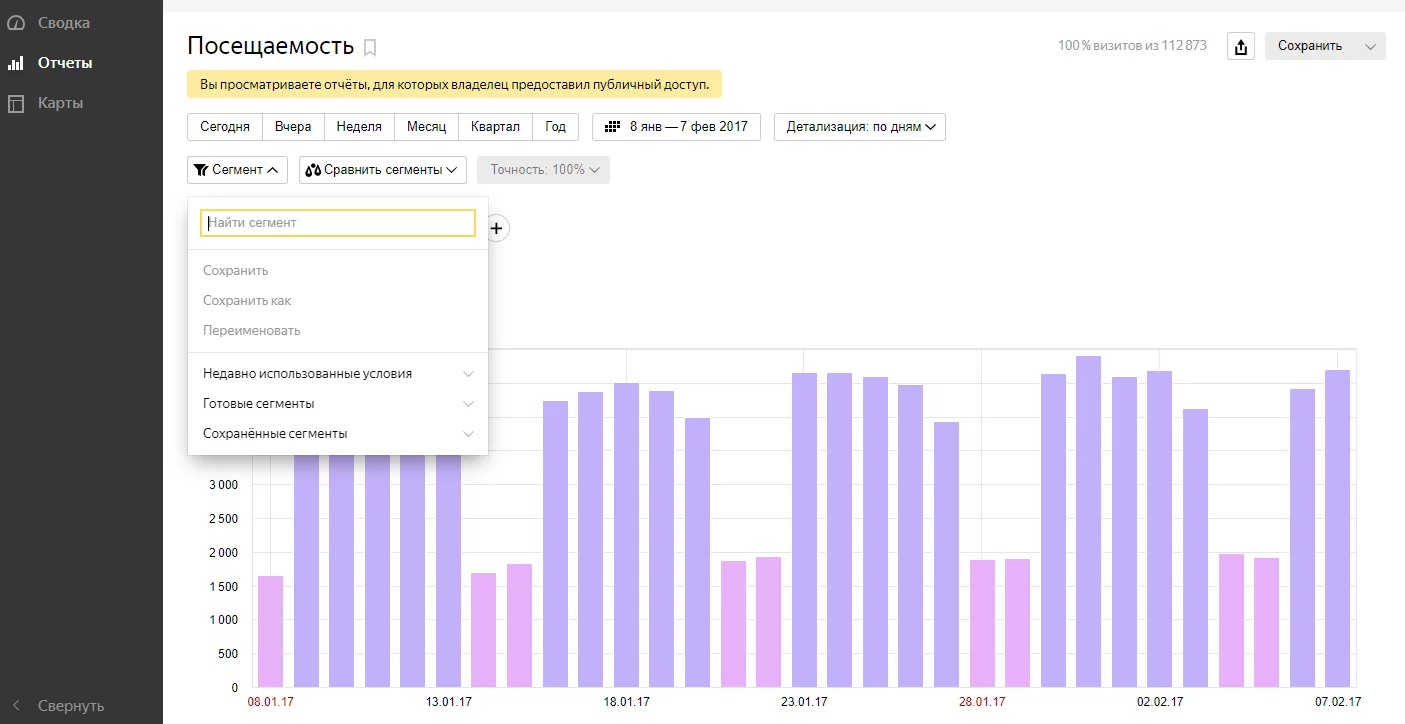Image resolution: width=1405 pixels, height=724 pixels.
Task: Expand Готовые сегменты list
Action: pyautogui.click(x=338, y=404)
